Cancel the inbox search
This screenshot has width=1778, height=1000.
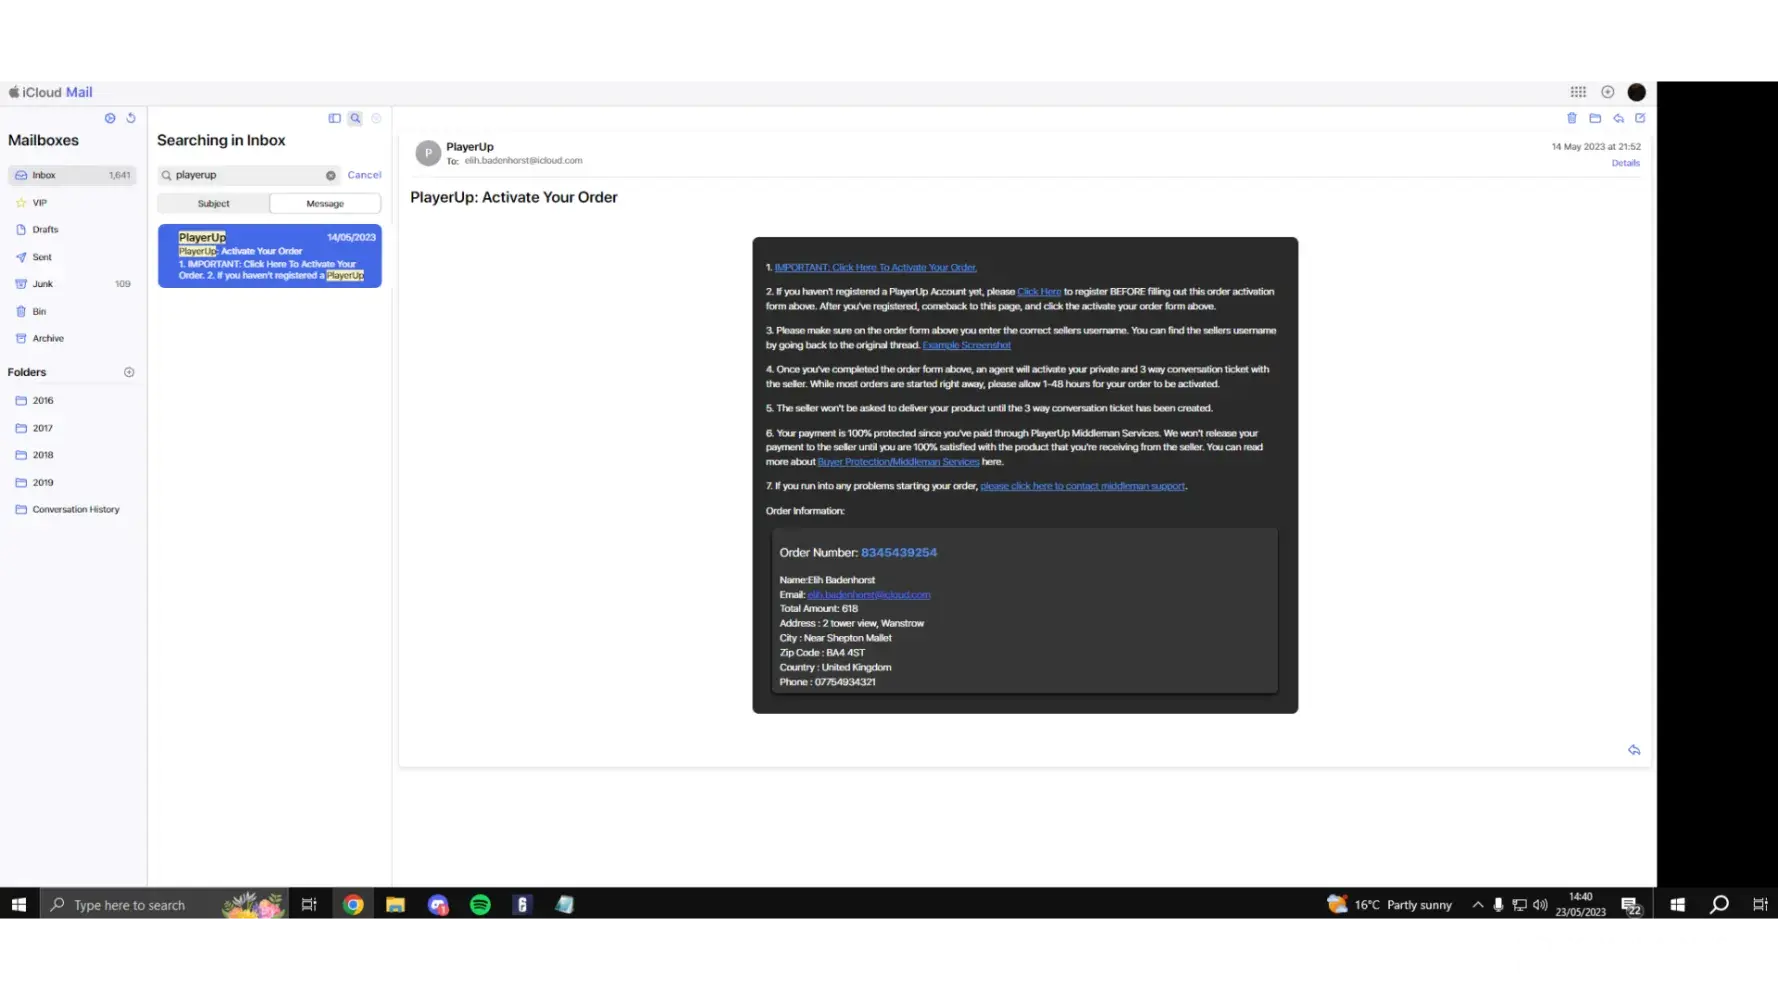click(364, 175)
